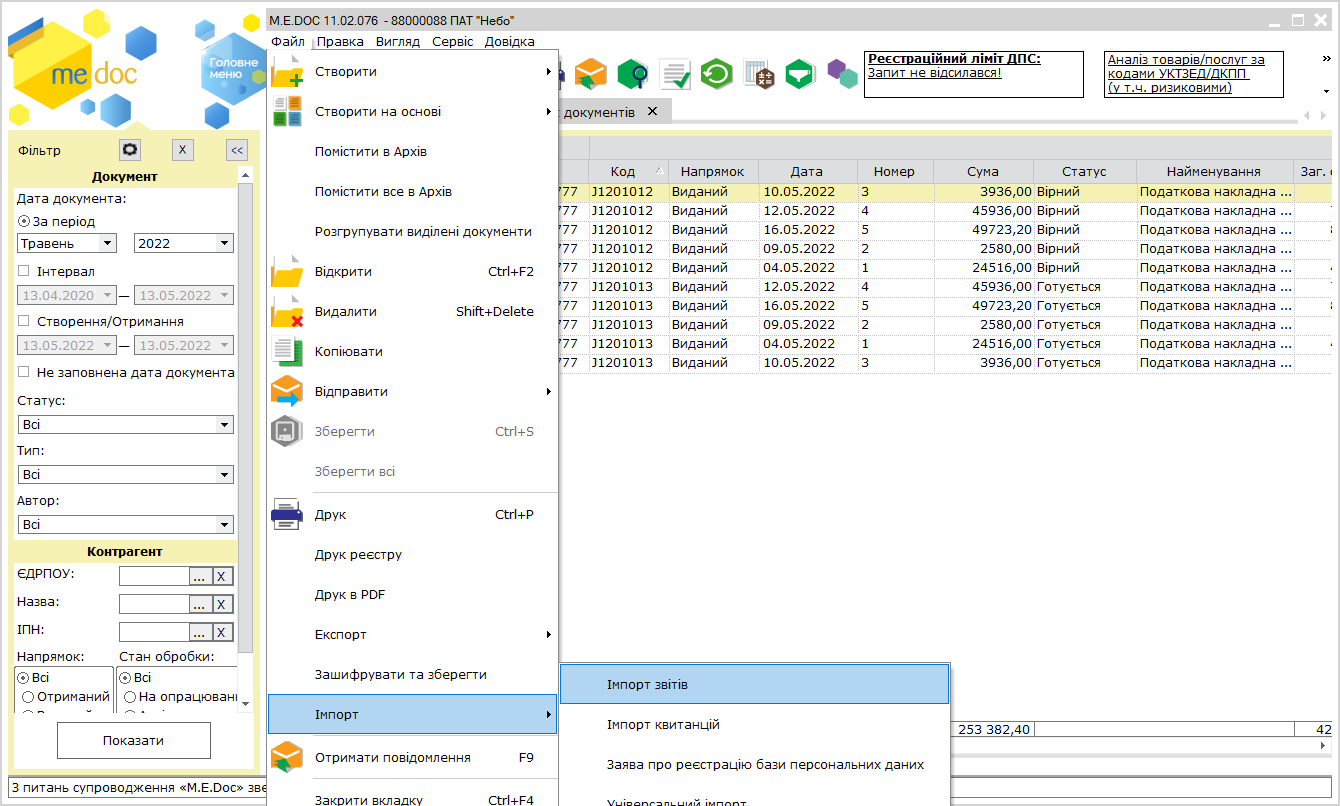
Task: Open the Аналіз товарів/послуг link
Action: pyautogui.click(x=1186, y=74)
